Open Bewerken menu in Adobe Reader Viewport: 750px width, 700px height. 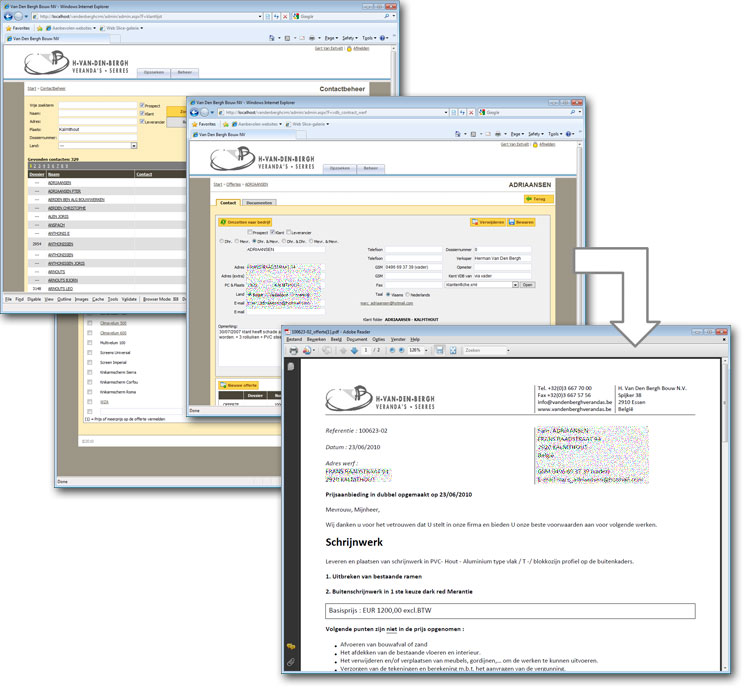(x=316, y=340)
